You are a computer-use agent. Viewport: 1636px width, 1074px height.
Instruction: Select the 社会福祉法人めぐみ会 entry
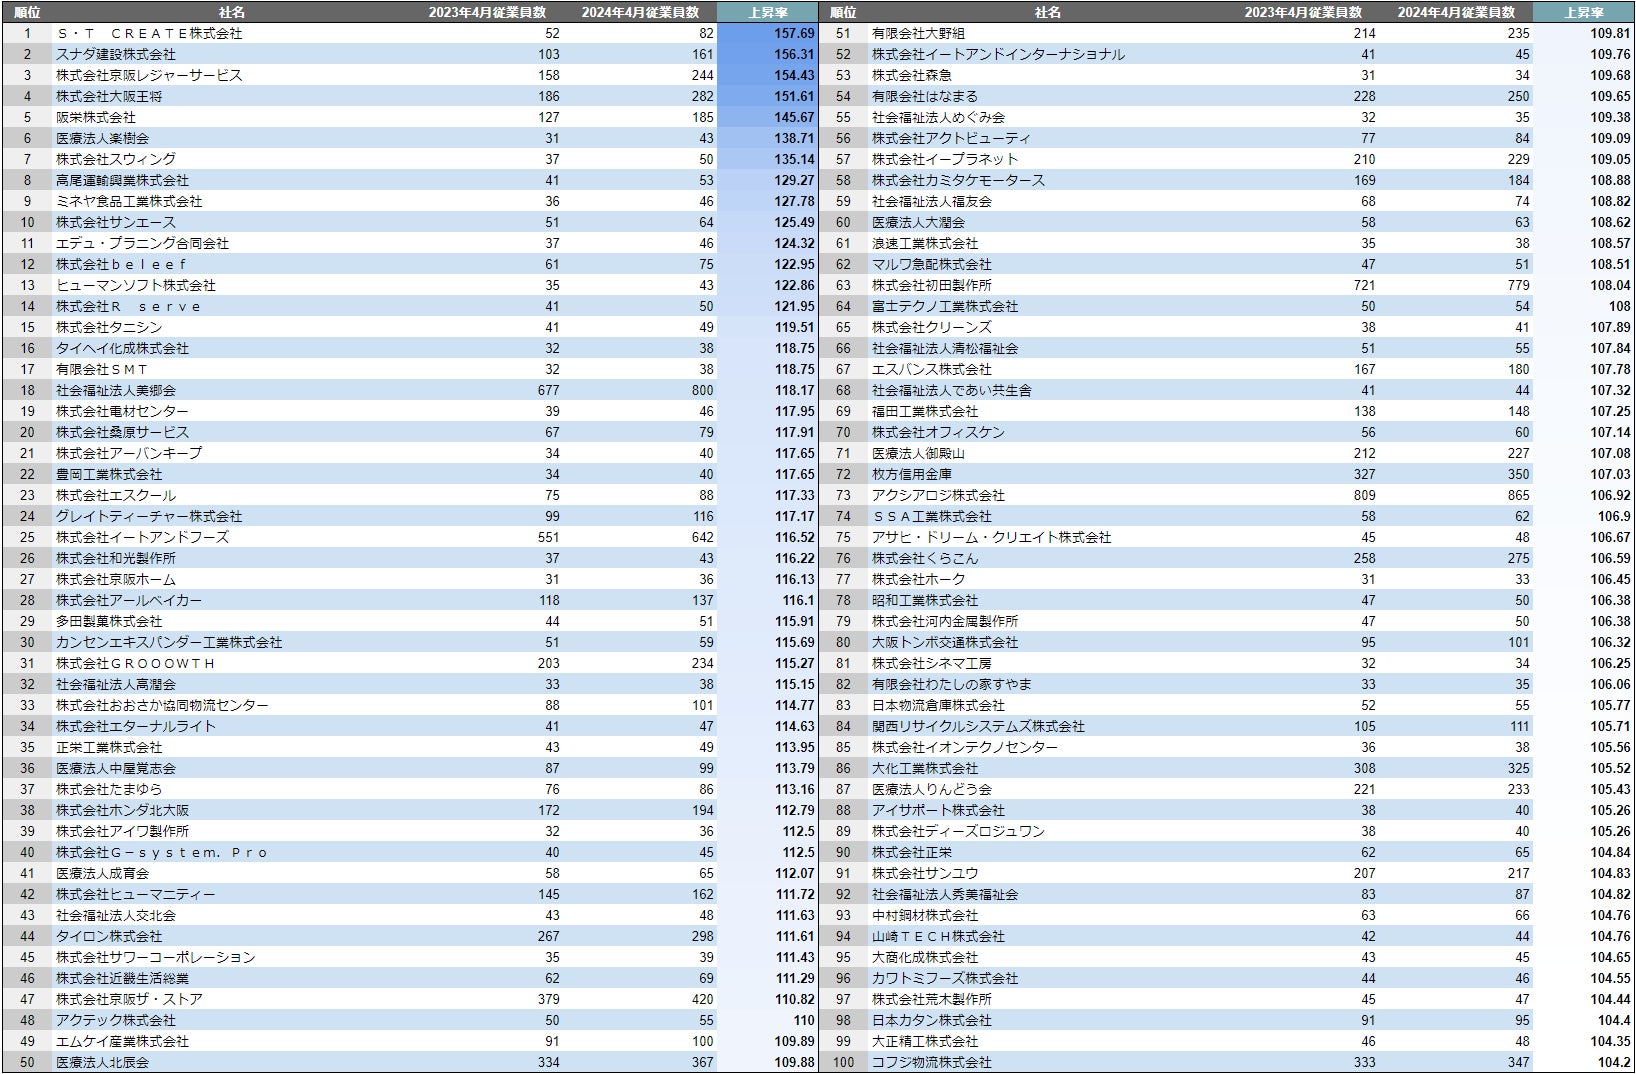point(938,117)
